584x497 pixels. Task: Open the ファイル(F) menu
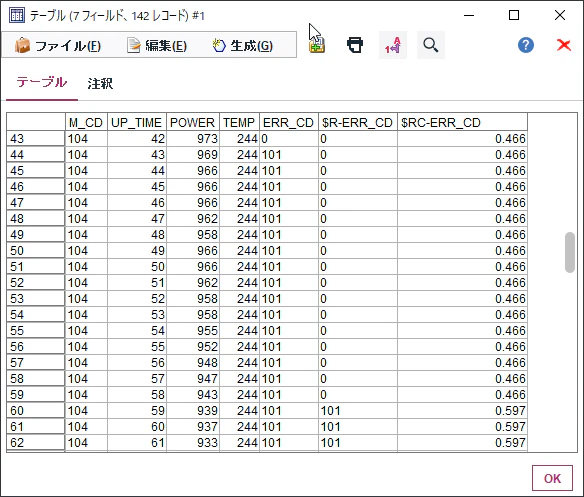point(58,46)
